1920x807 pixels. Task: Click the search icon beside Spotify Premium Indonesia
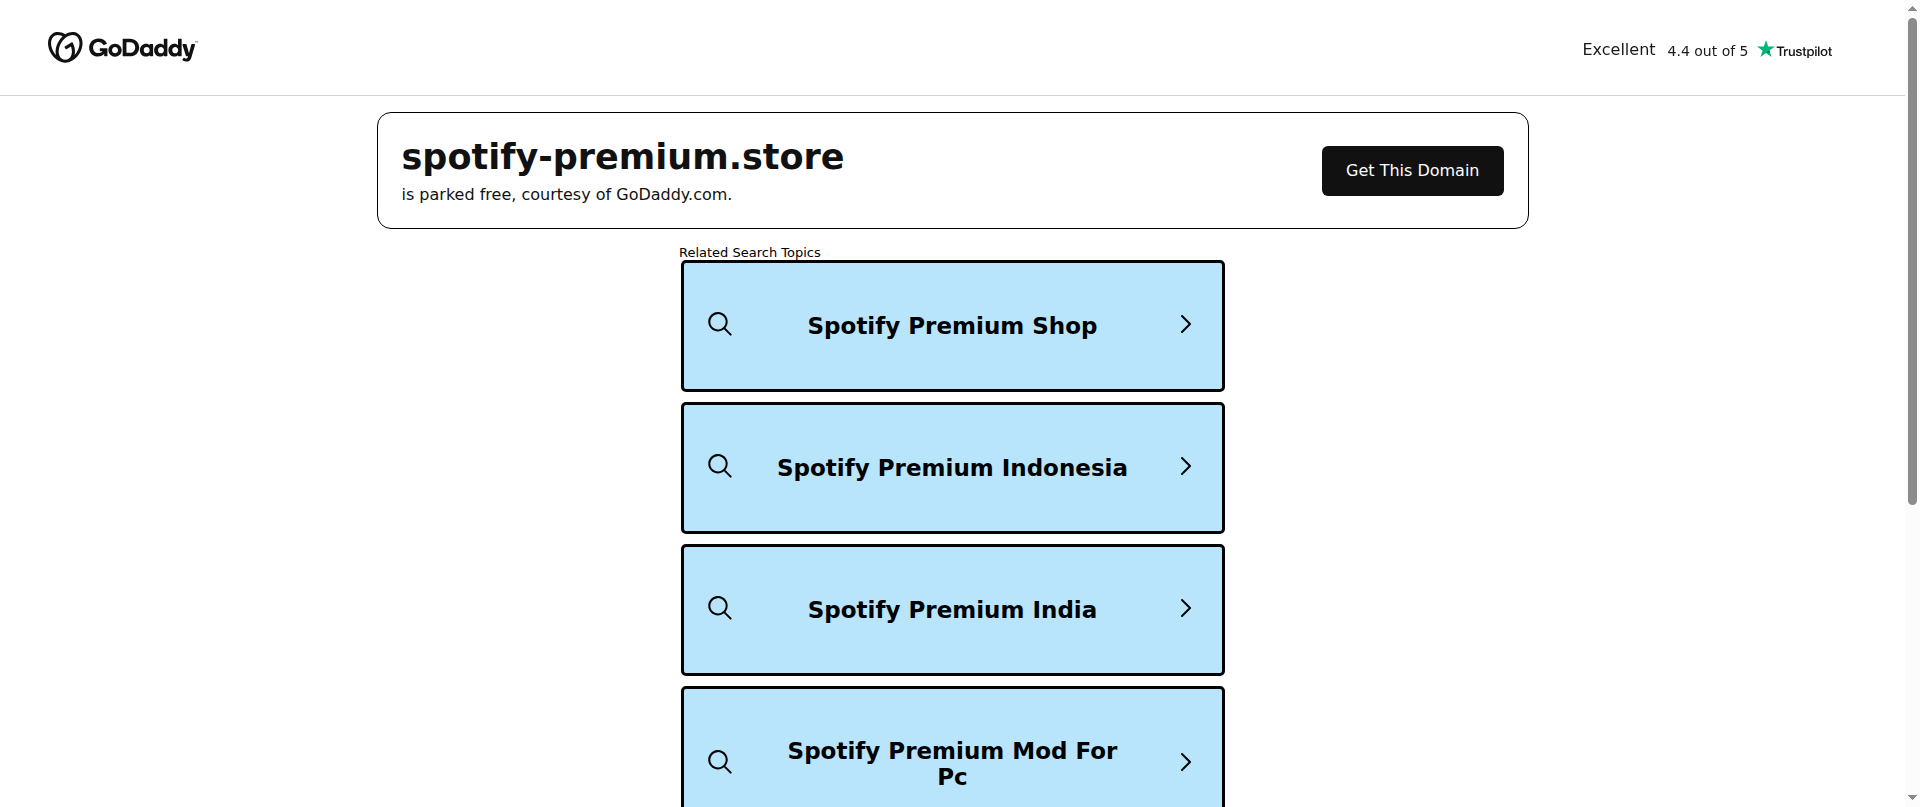pyautogui.click(x=720, y=466)
